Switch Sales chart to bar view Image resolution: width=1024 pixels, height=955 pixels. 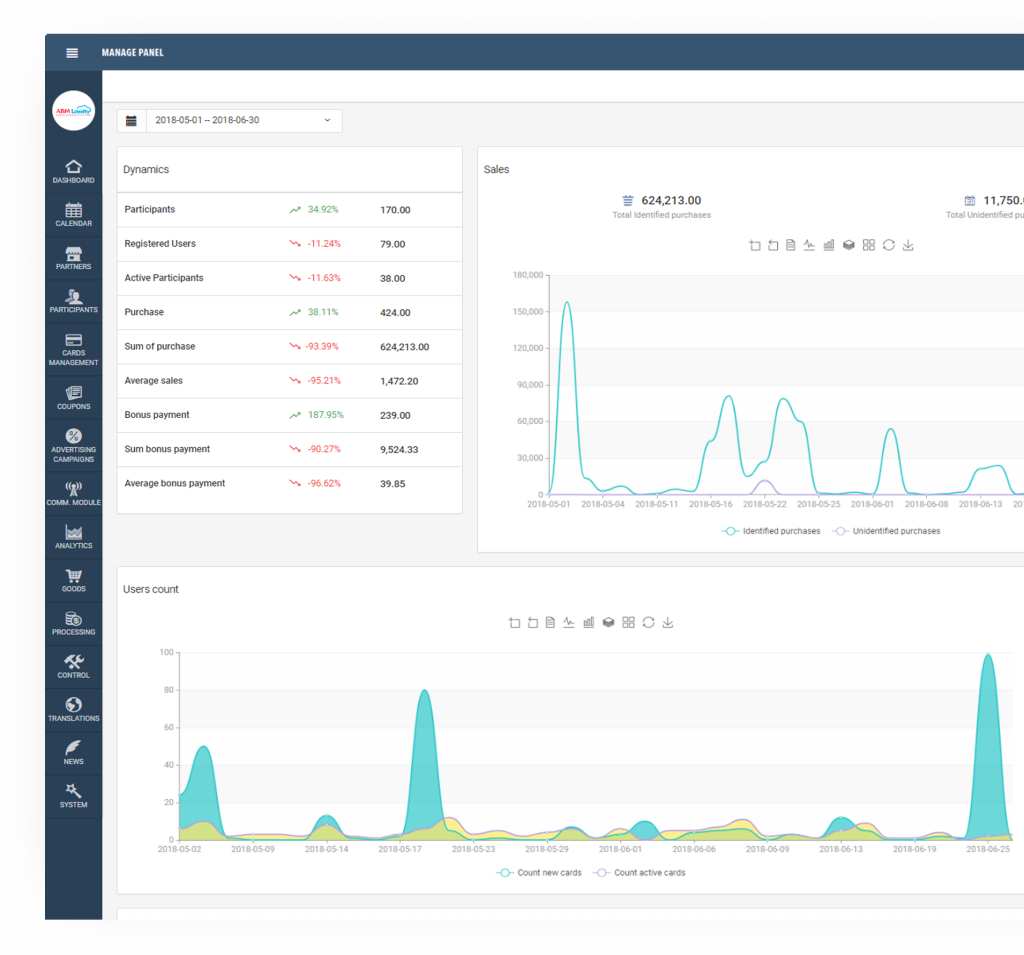pos(829,245)
